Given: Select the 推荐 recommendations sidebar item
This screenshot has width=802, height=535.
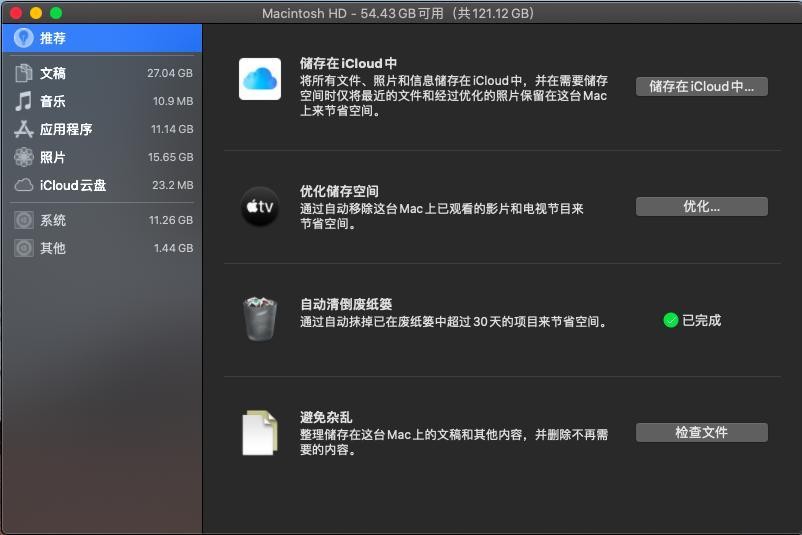Looking at the screenshot, I should coord(102,38).
